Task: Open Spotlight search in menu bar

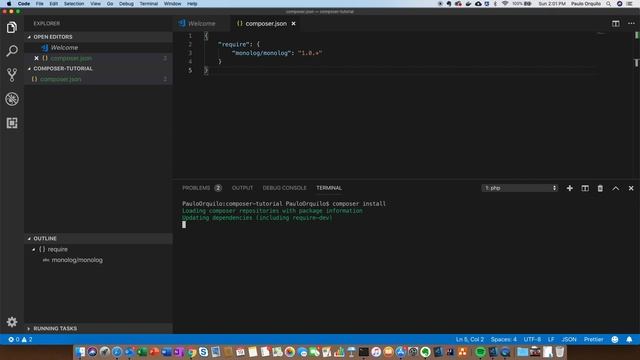Action: [609, 4]
